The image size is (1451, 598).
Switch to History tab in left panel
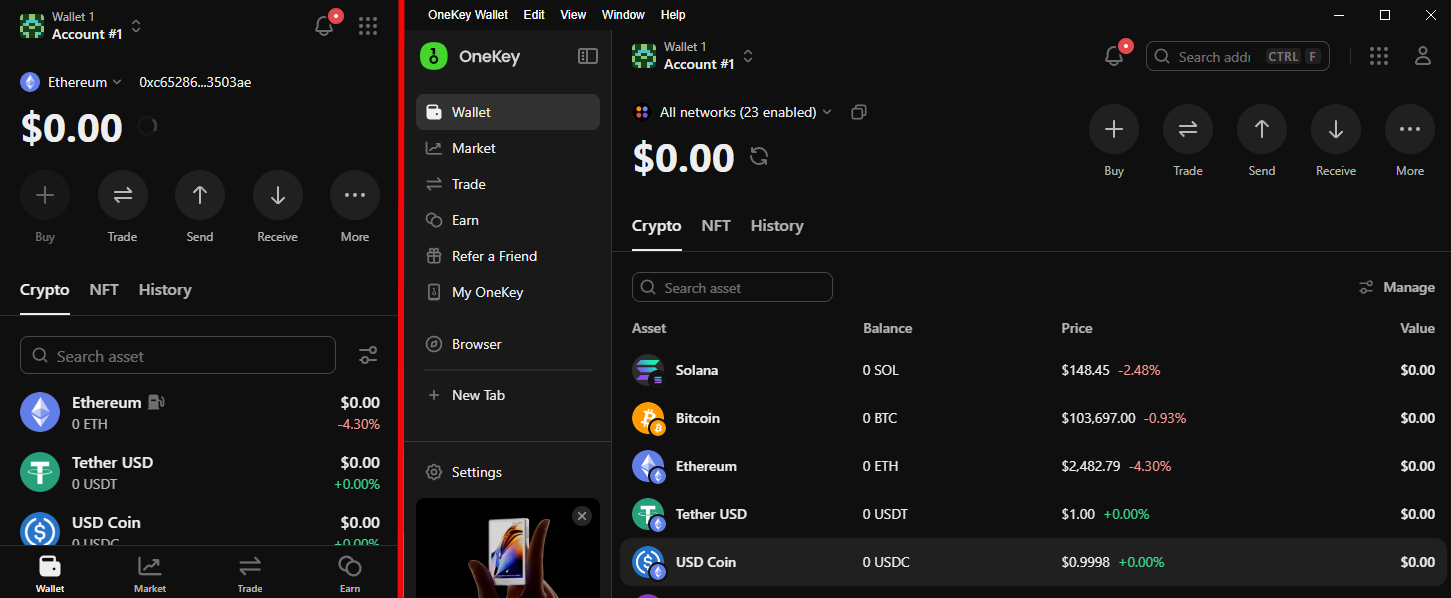coord(165,290)
